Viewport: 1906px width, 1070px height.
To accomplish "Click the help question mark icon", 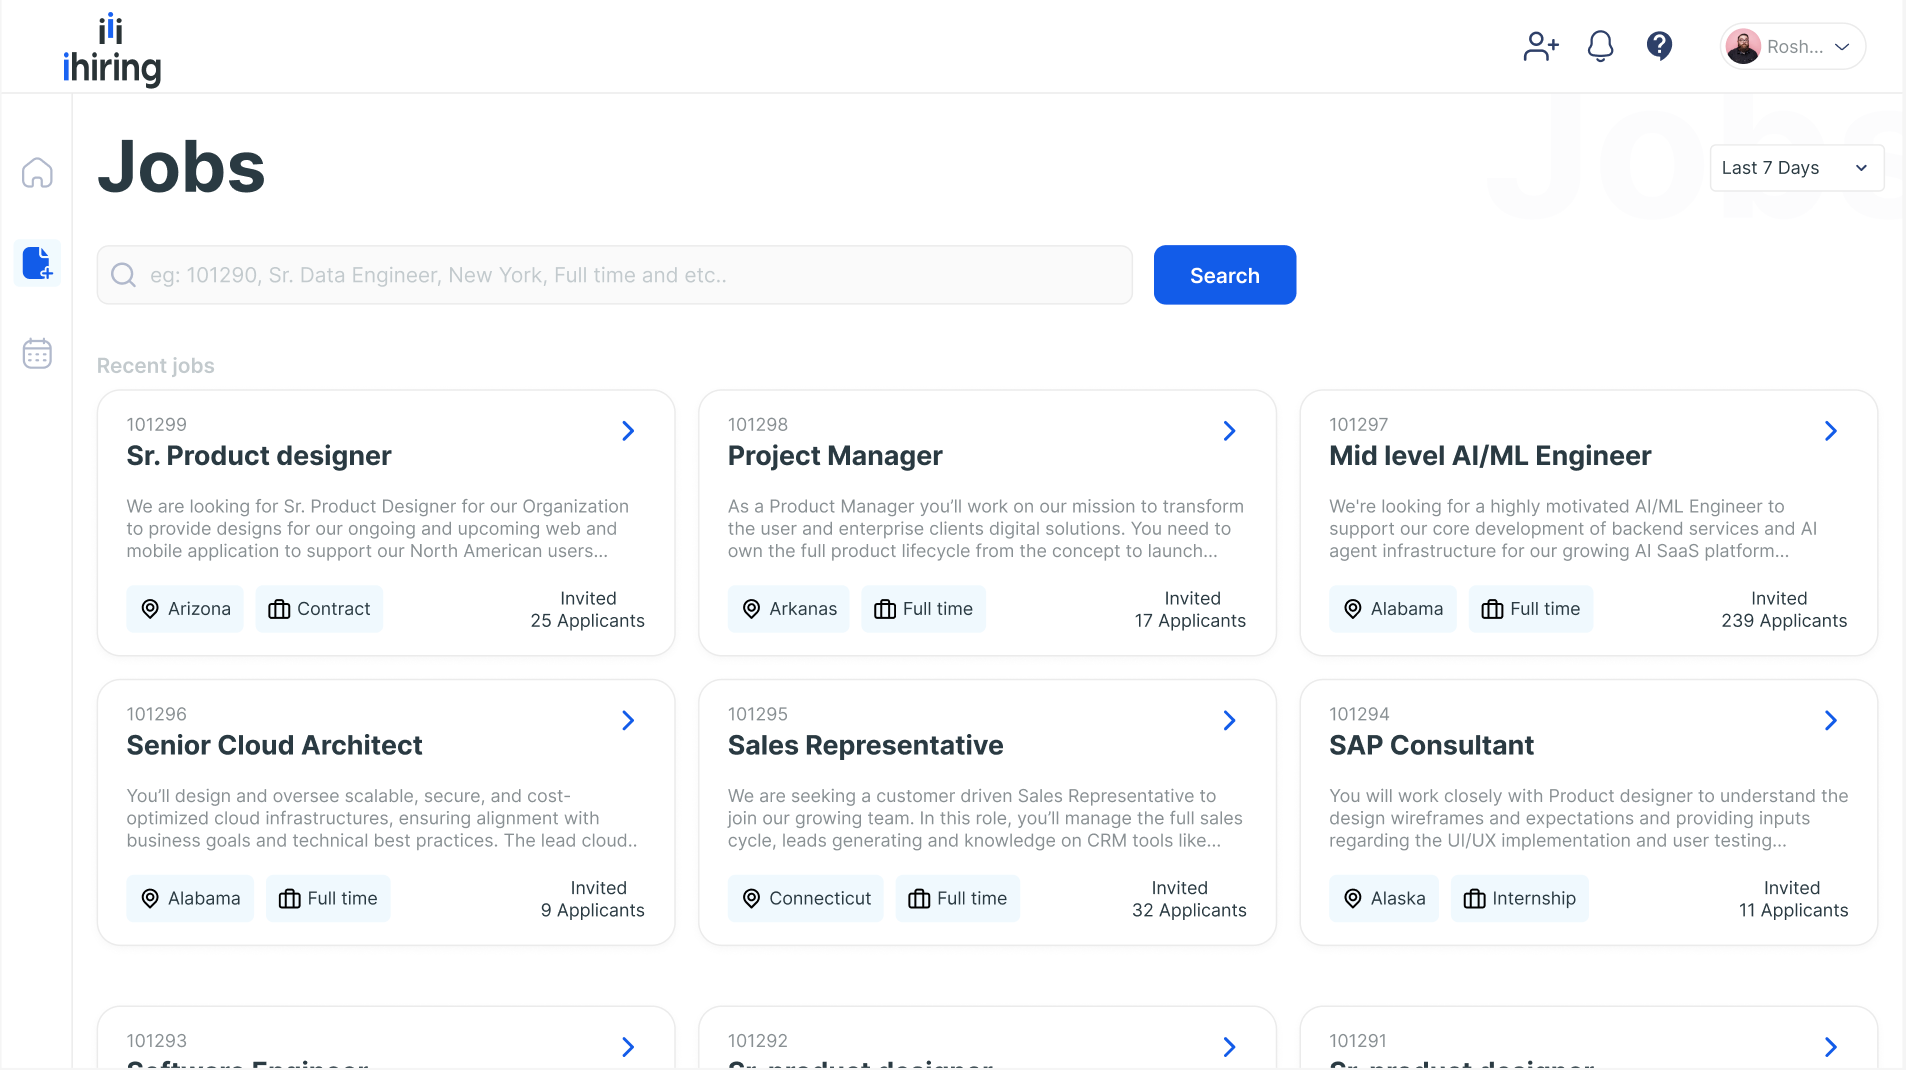I will [1659, 46].
